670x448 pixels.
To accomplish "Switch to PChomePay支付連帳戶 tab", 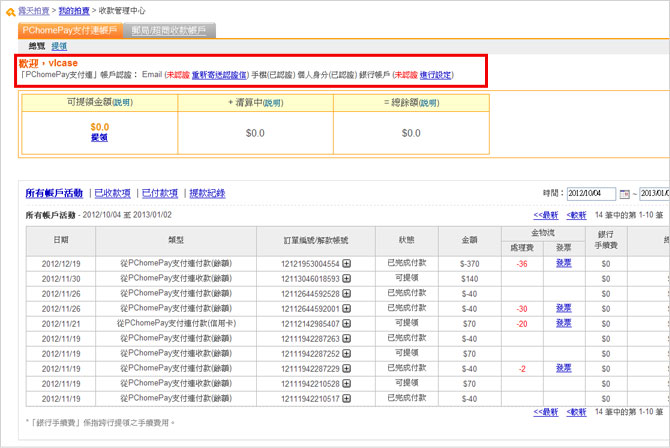I will click(70, 31).
